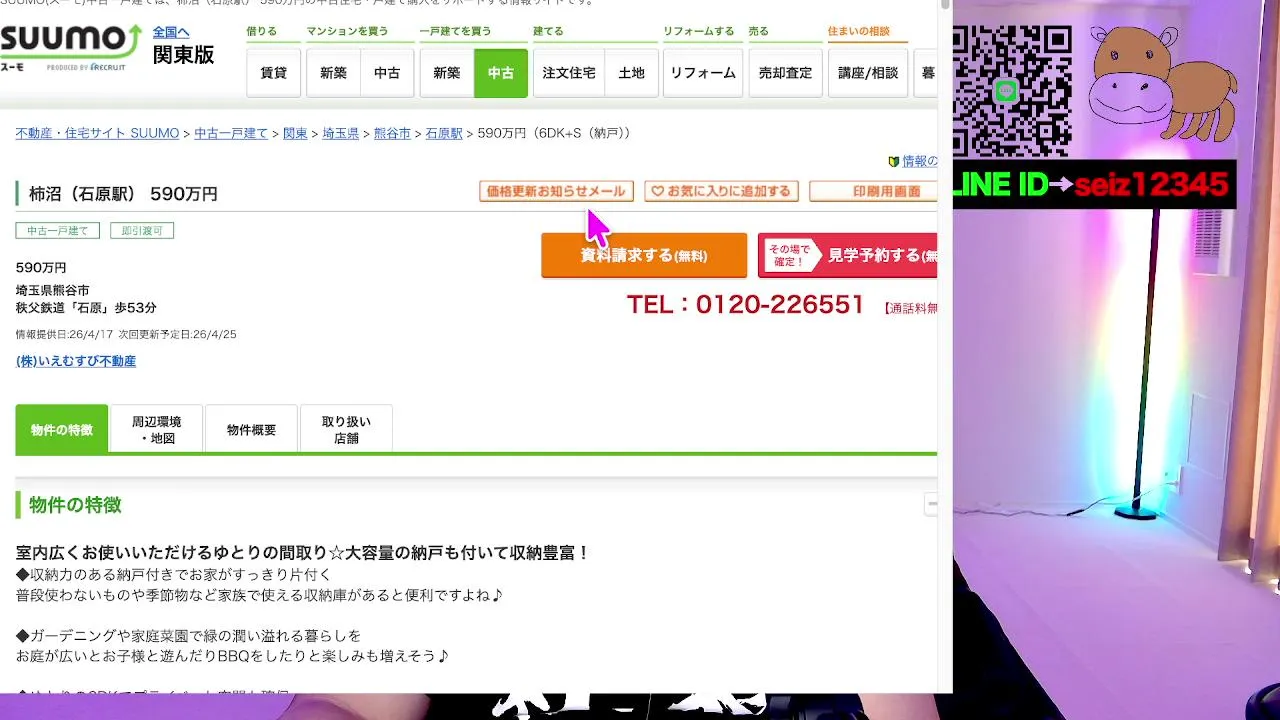
Task: Click the red 見学予約する button
Action: (x=848, y=255)
